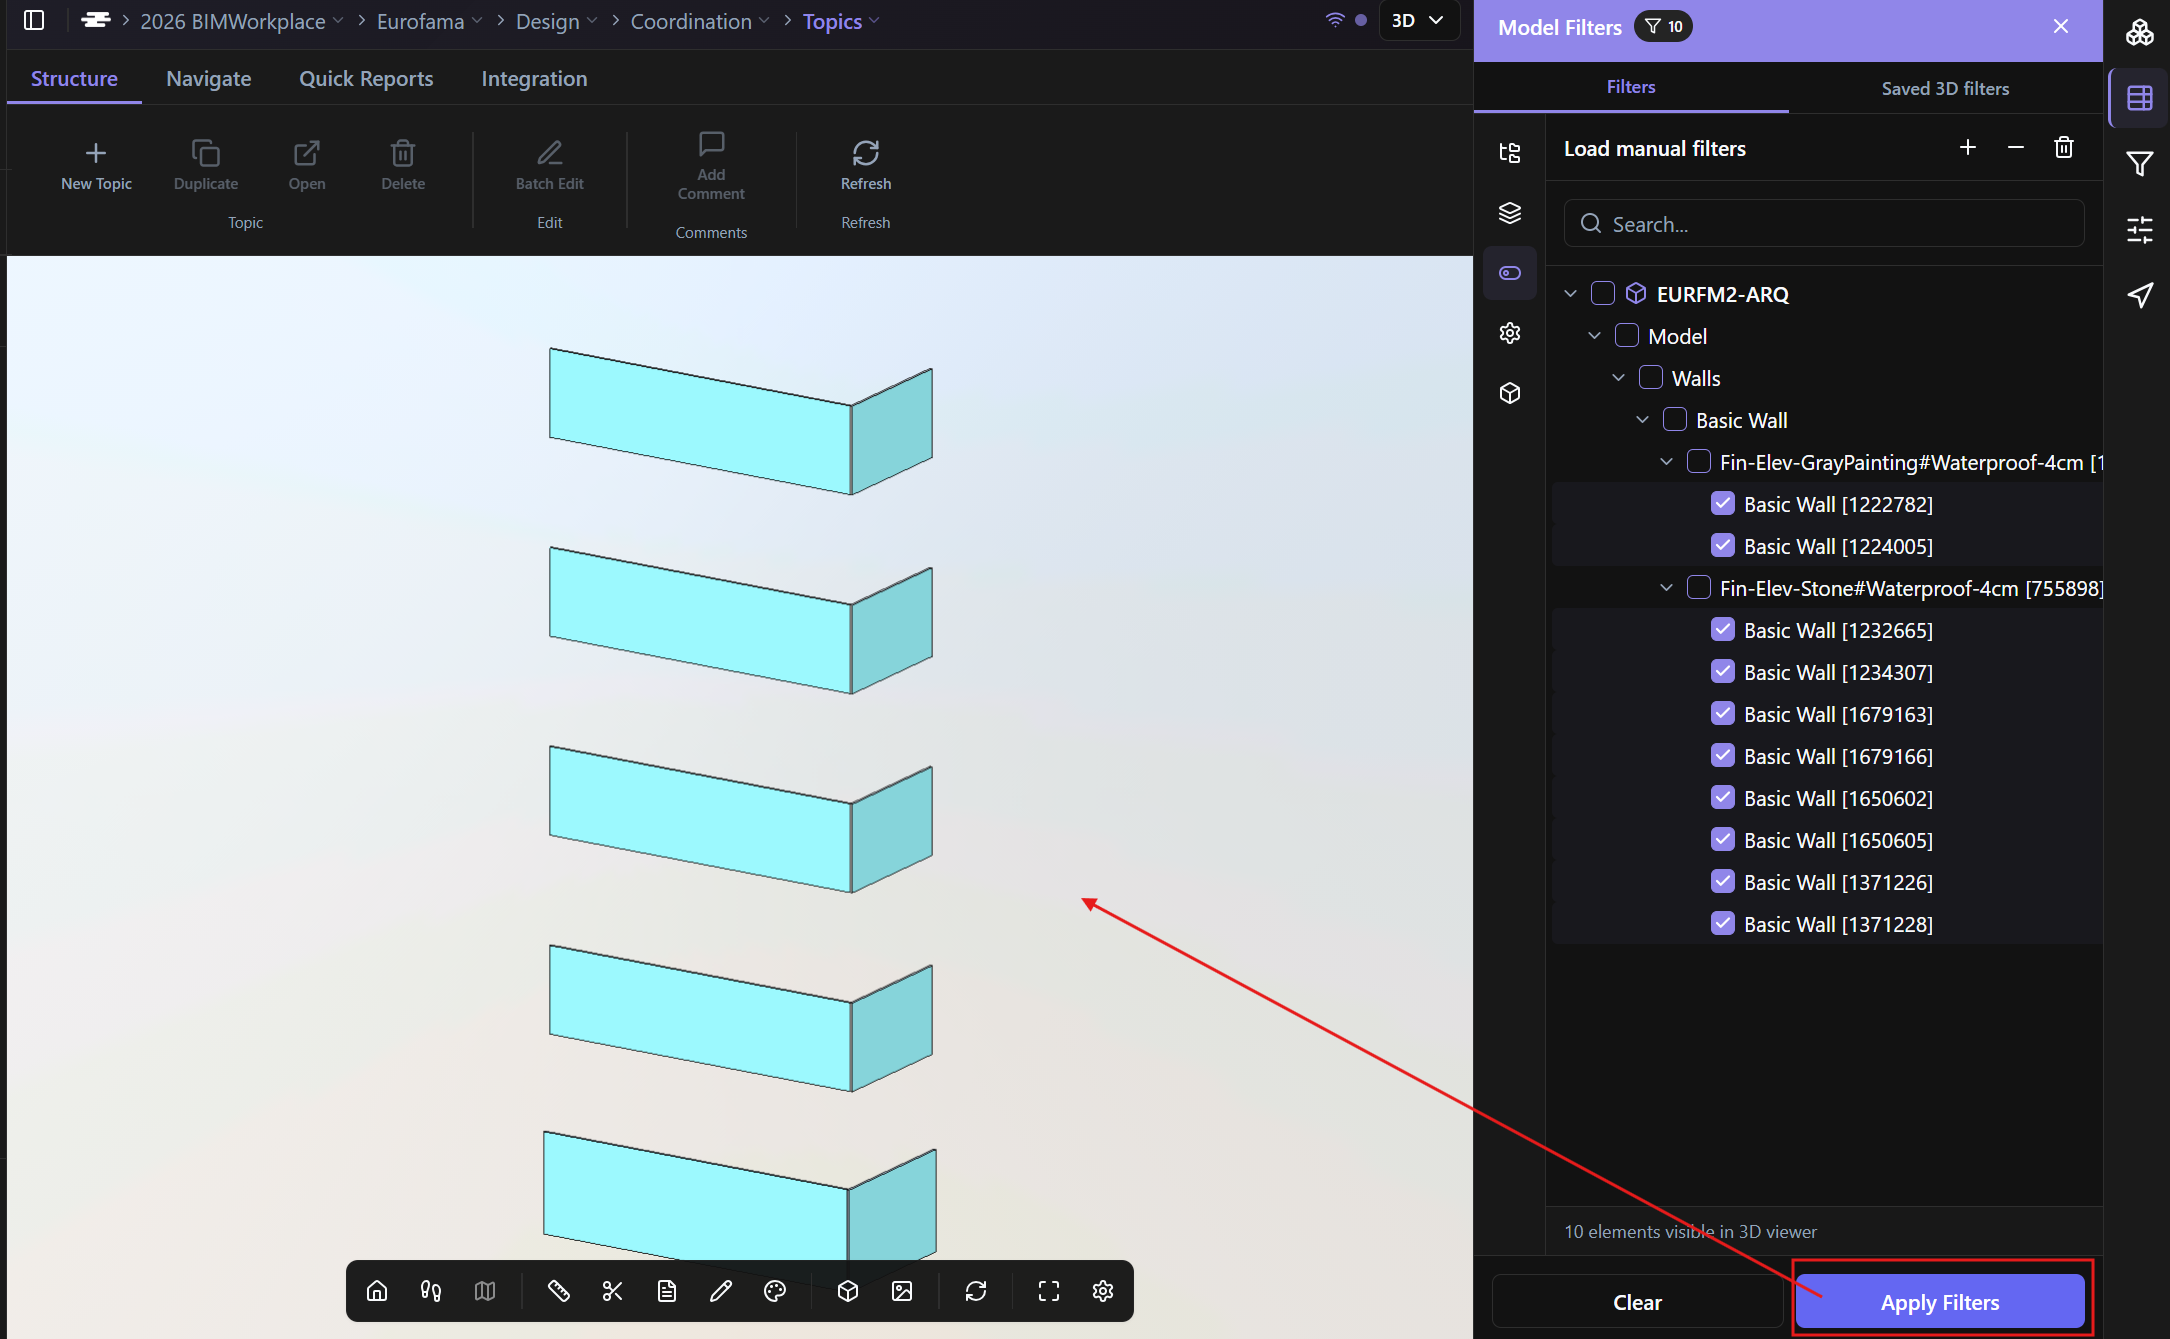Uncheck Basic Wall [1224005]

[1723, 545]
